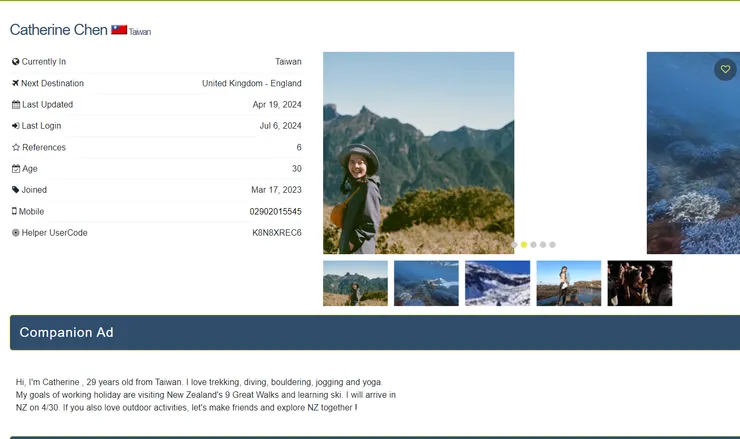The width and height of the screenshot is (740, 439).
Task: Click the Taiwan label beside the flag
Action: 140,32
